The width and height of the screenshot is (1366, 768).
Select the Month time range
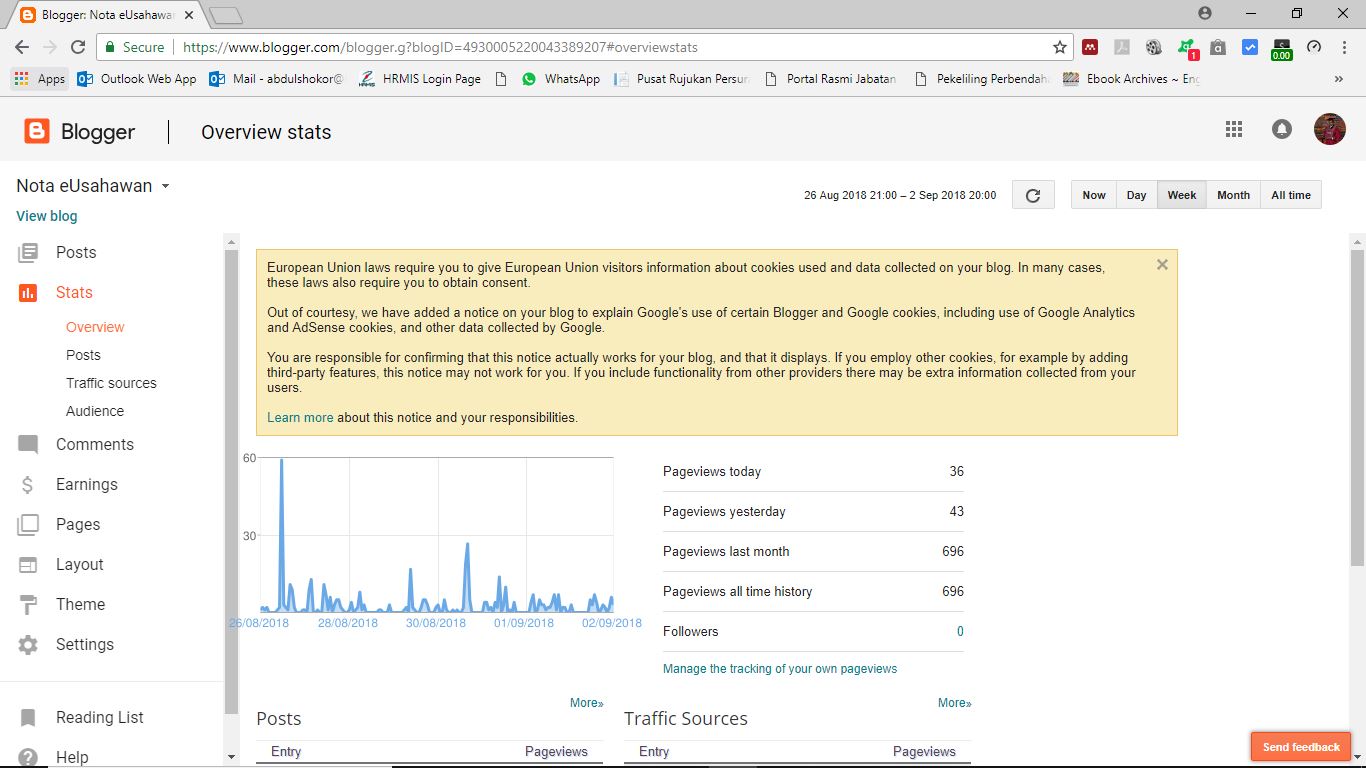click(x=1233, y=195)
